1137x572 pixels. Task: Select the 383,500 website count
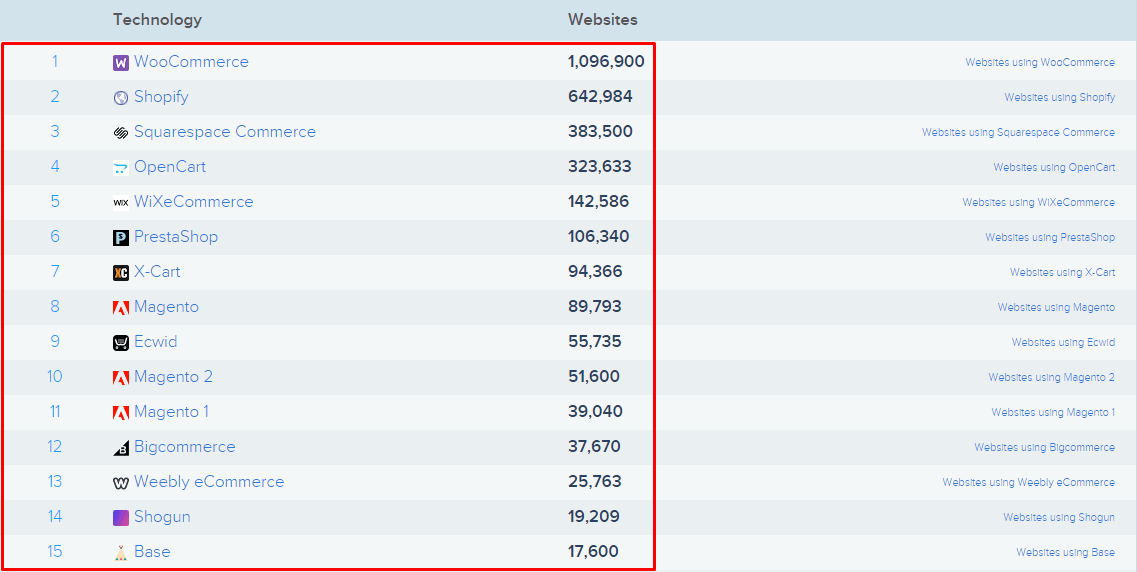tap(600, 132)
